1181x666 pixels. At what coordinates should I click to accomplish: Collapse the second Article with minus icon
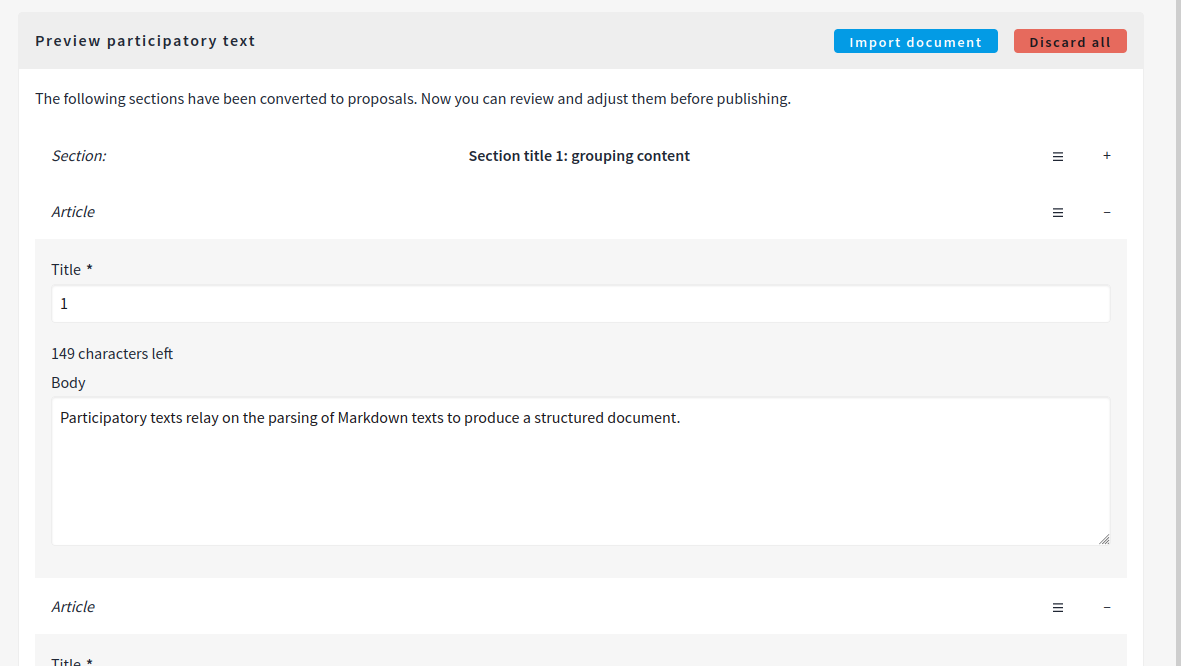click(1106, 607)
